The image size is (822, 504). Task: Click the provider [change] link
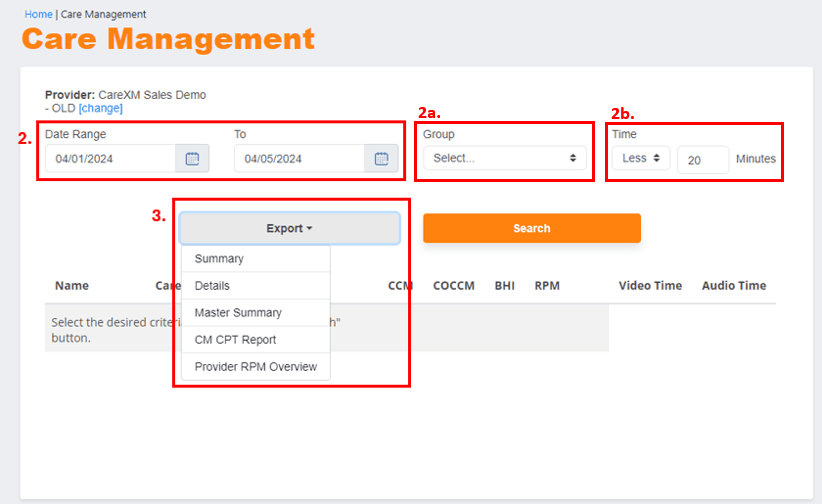pyautogui.click(x=101, y=108)
